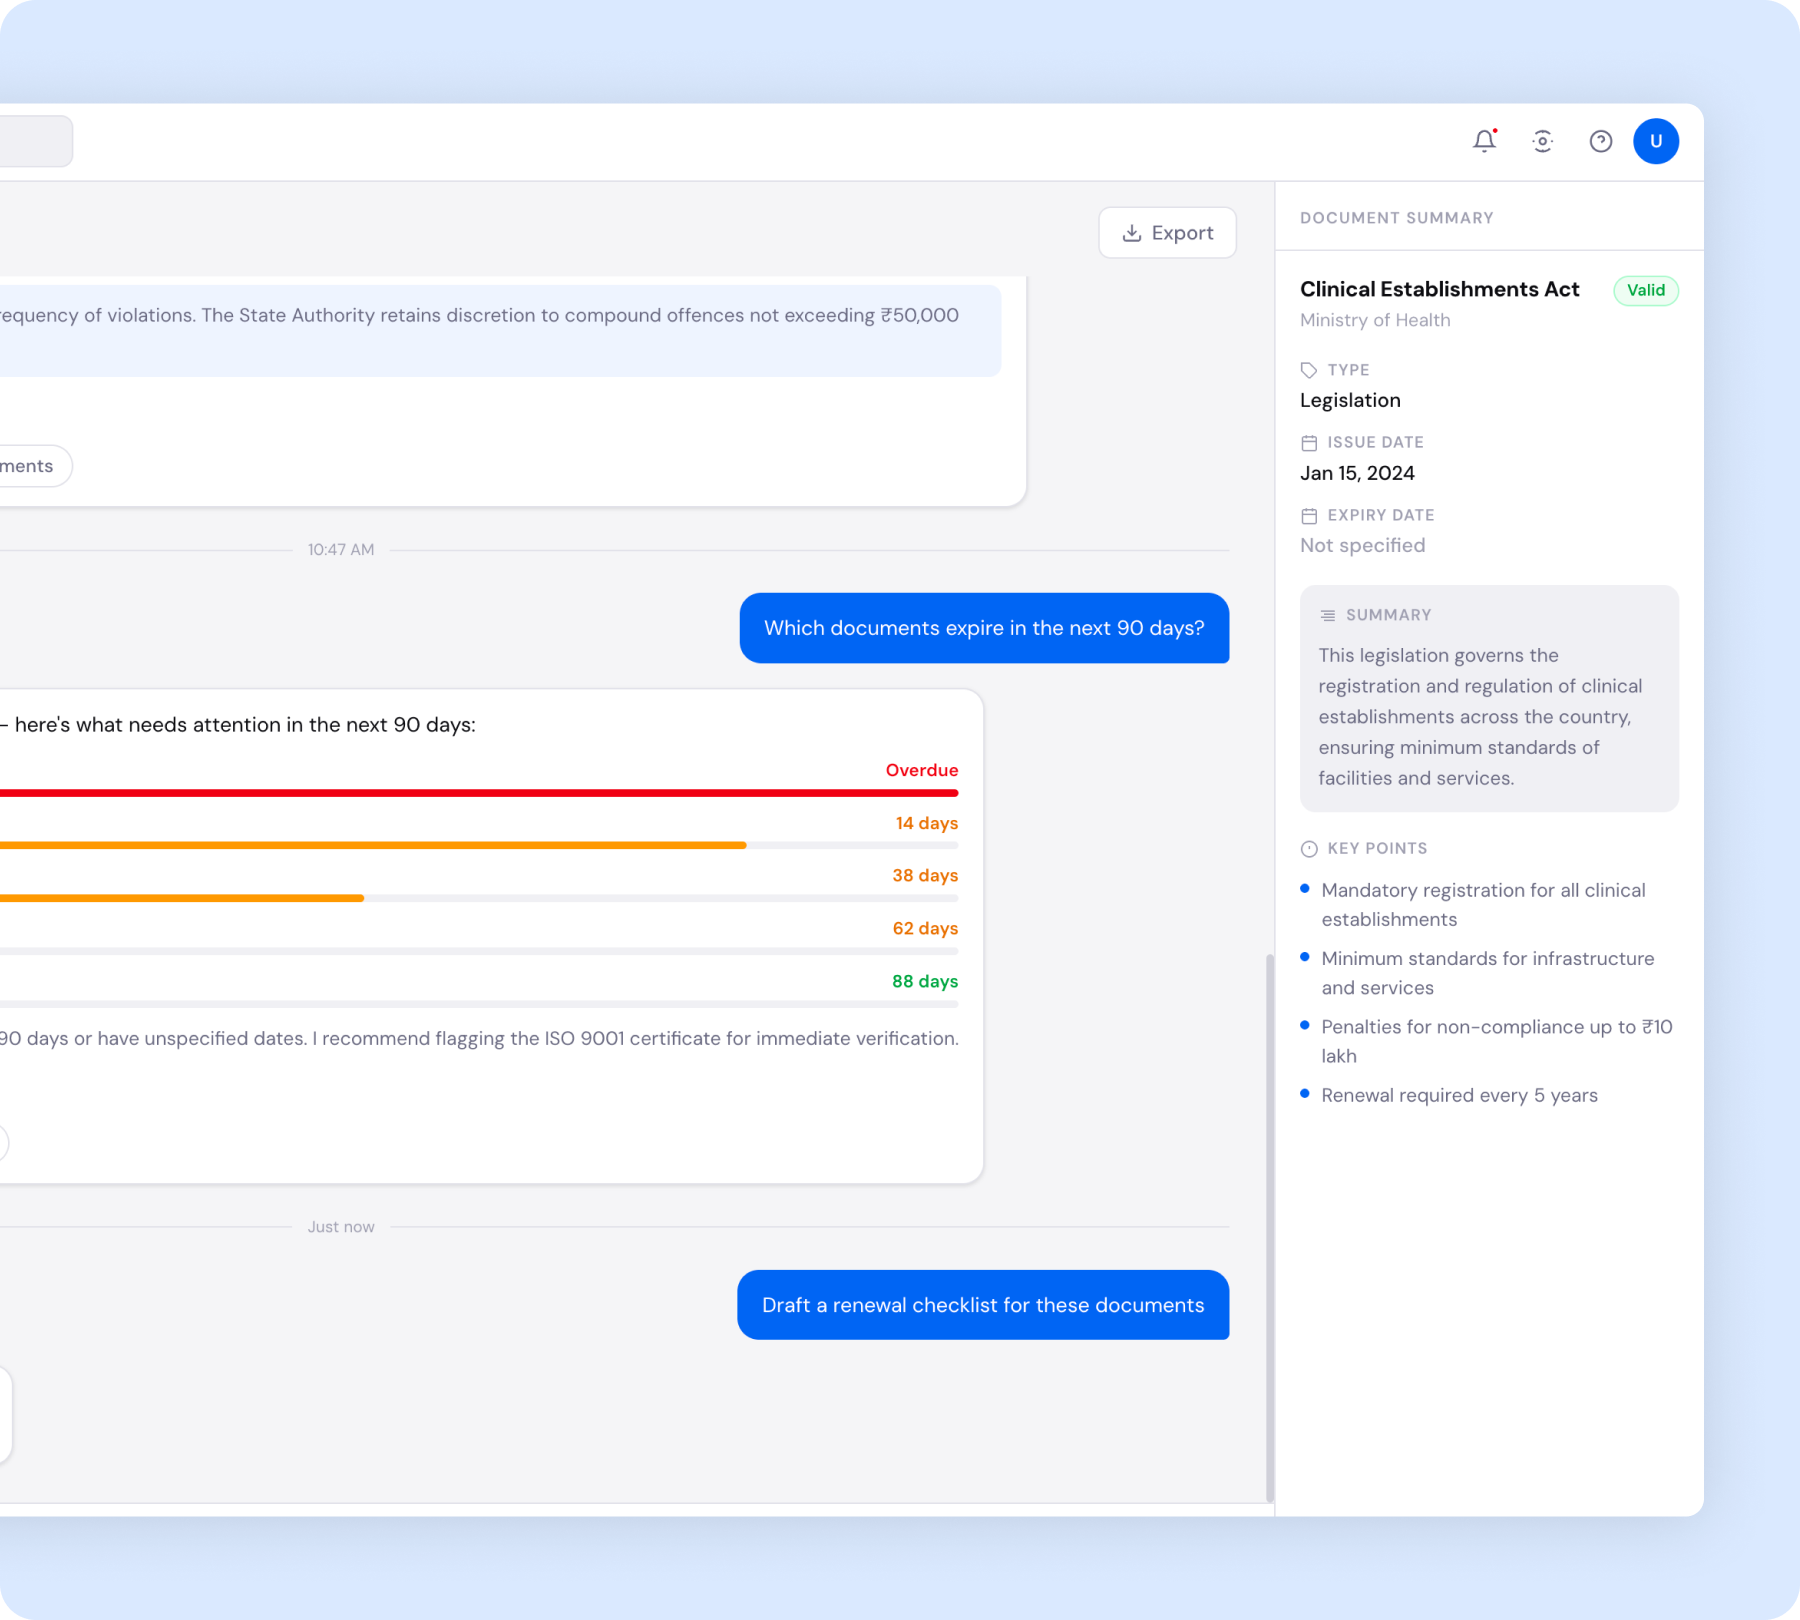Select the bullet beside Renewal required every 5 years

[x=1305, y=1093]
